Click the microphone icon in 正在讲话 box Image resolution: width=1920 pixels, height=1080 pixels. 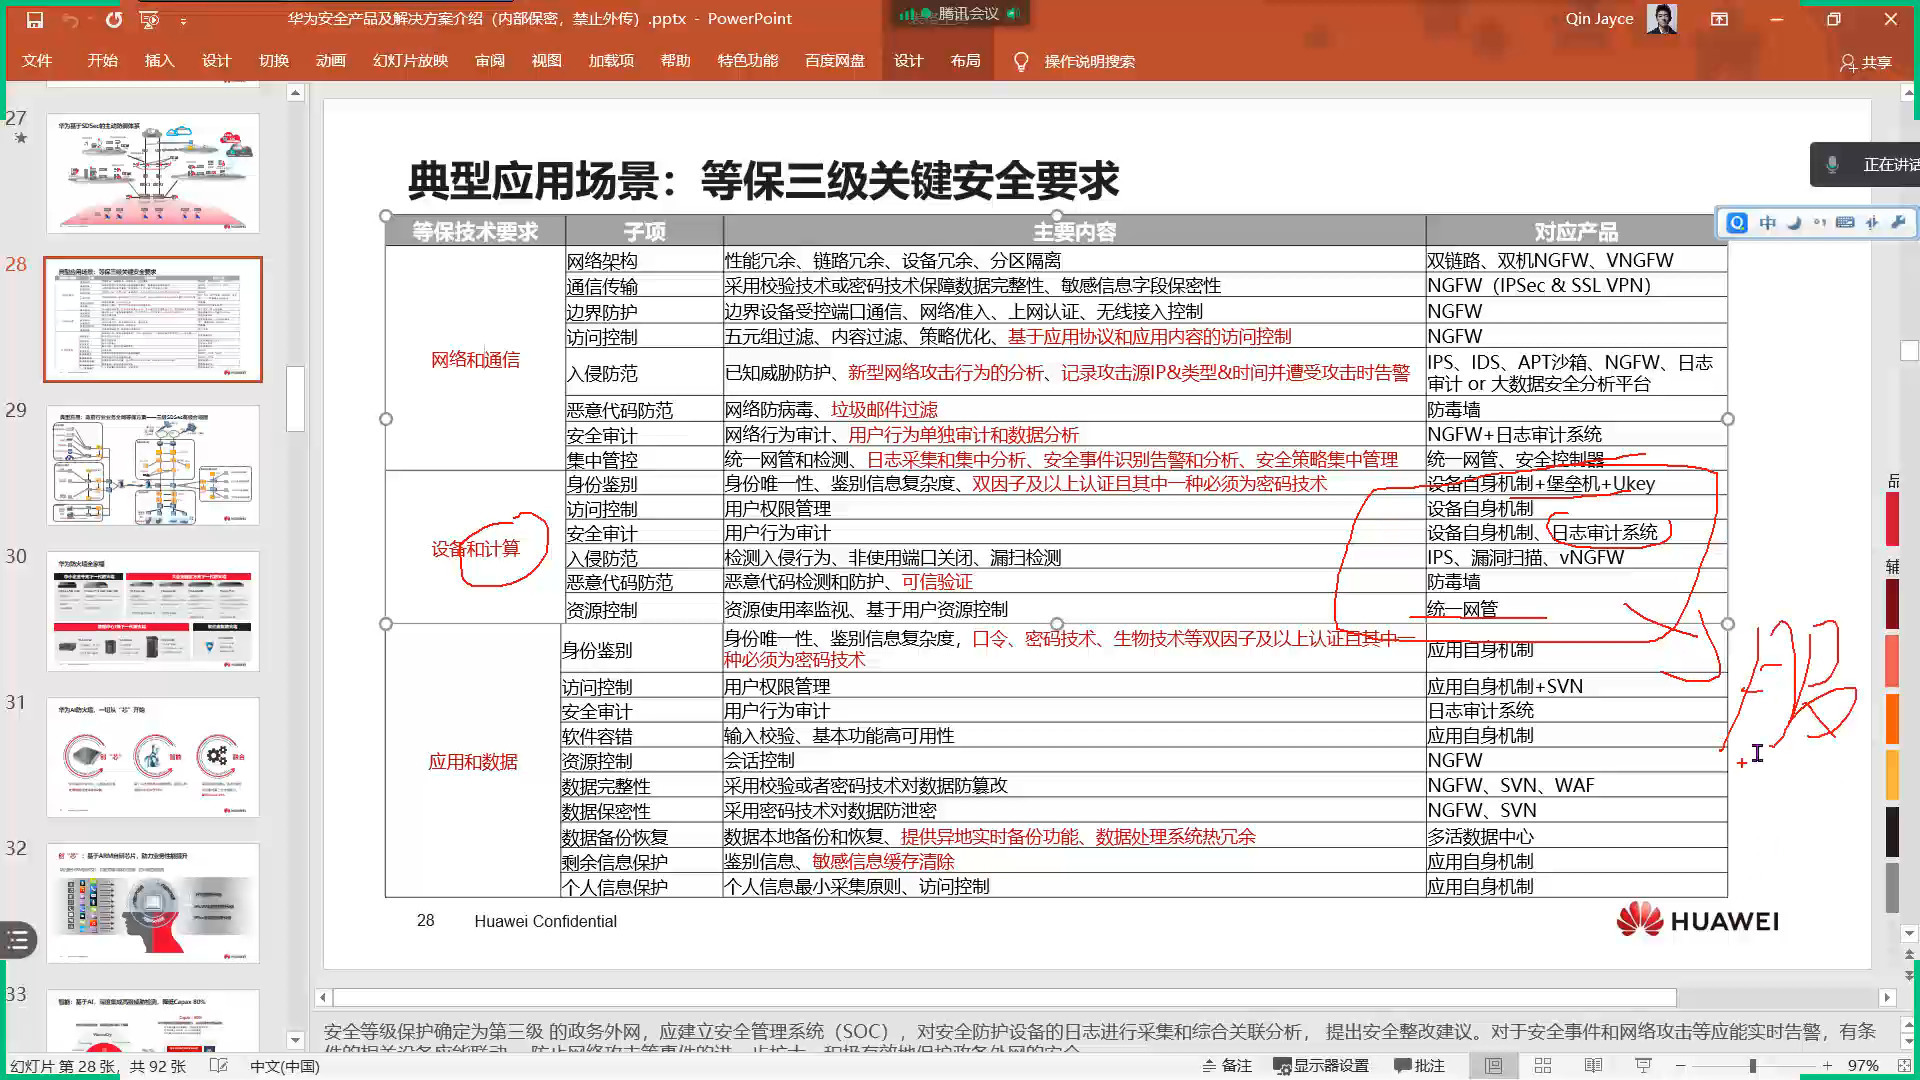pos(1832,165)
